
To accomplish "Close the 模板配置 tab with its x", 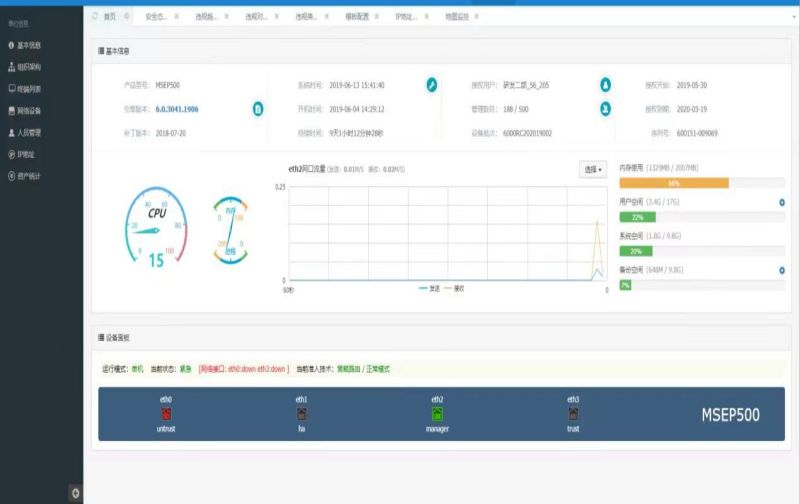I will coord(377,16).
